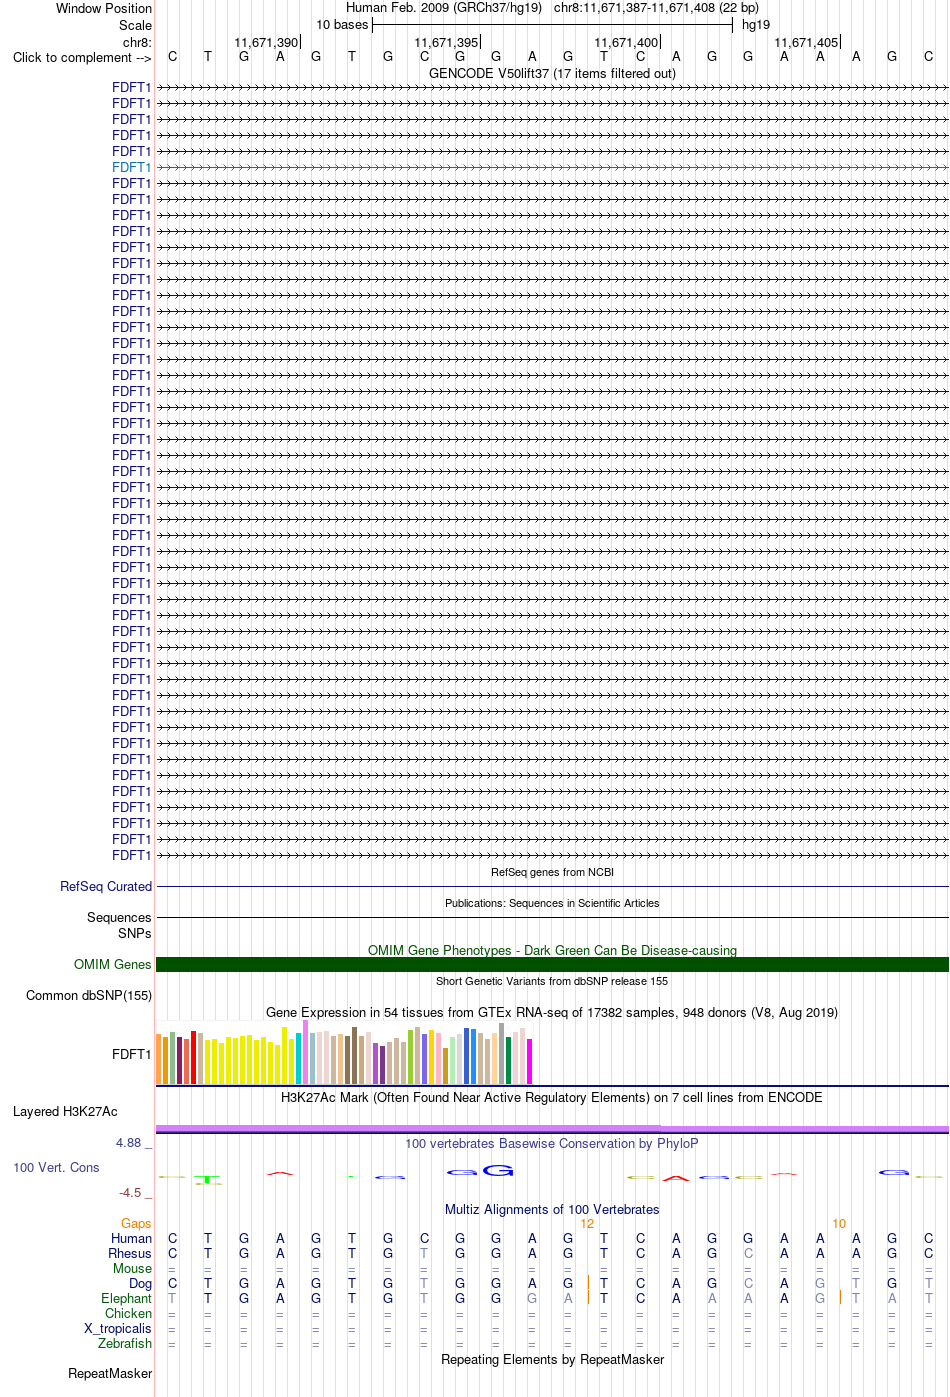This screenshot has height=1397, width=950.
Task: Click the magenta last bar in GTEx chart
Action: (x=530, y=1061)
